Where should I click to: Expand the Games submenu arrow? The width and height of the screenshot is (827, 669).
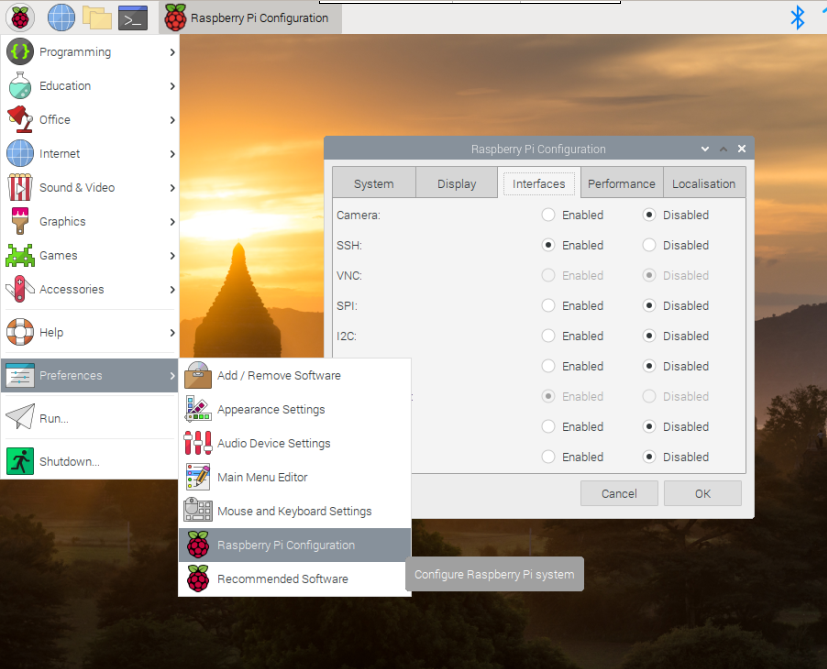172,255
